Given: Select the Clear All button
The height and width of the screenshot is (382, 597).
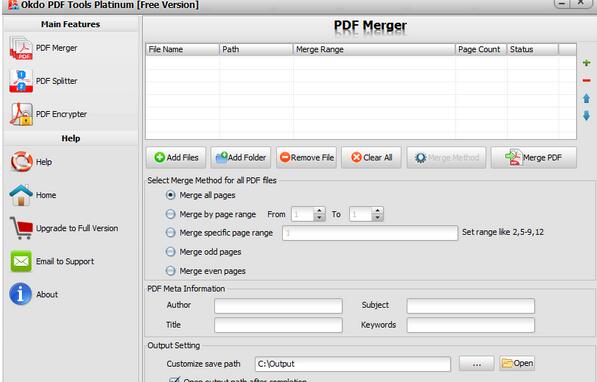Looking at the screenshot, I should coord(371,158).
